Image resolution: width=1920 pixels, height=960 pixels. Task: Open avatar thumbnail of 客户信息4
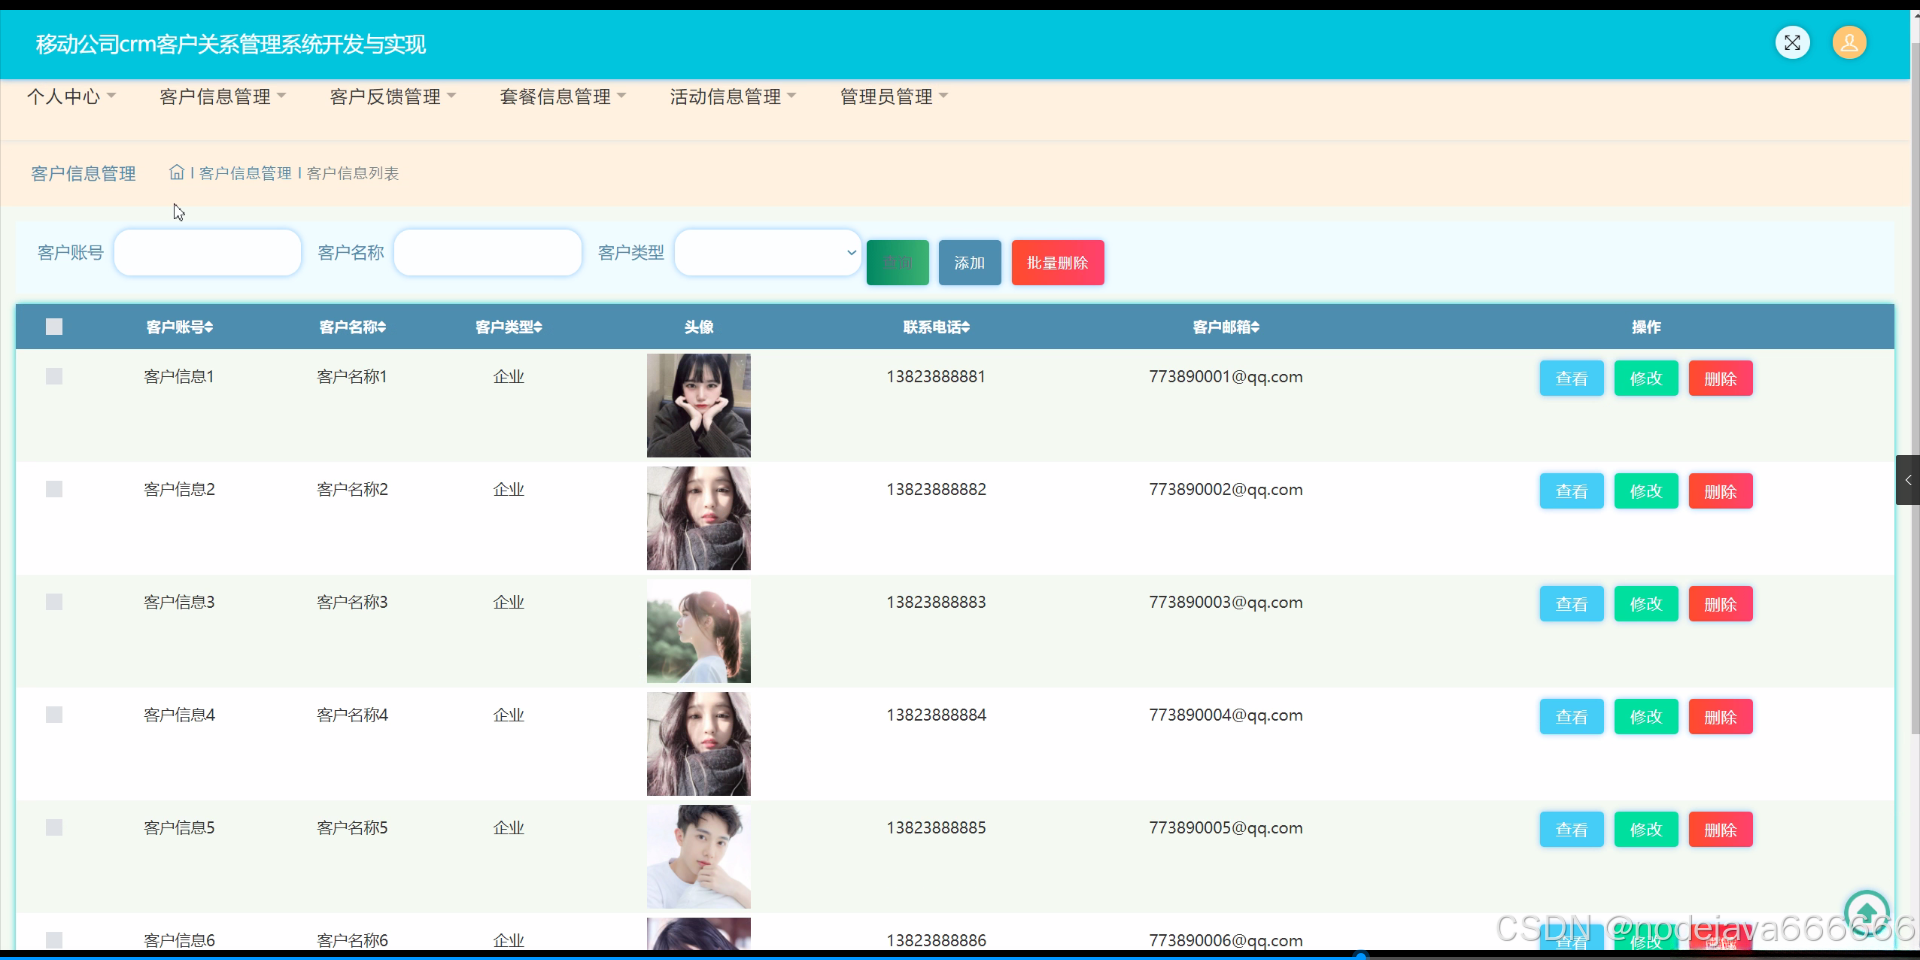698,744
